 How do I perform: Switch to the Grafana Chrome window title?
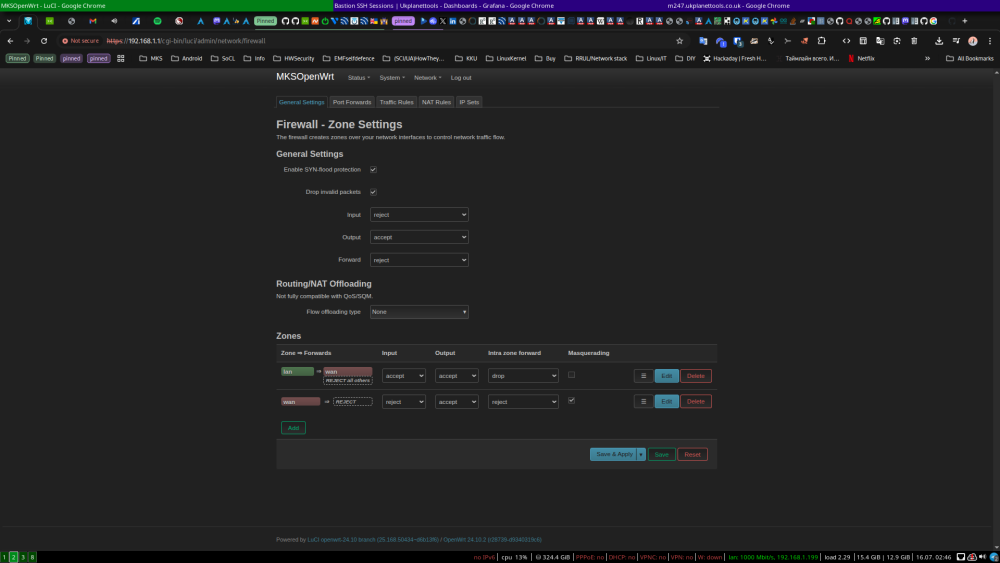(443, 6)
